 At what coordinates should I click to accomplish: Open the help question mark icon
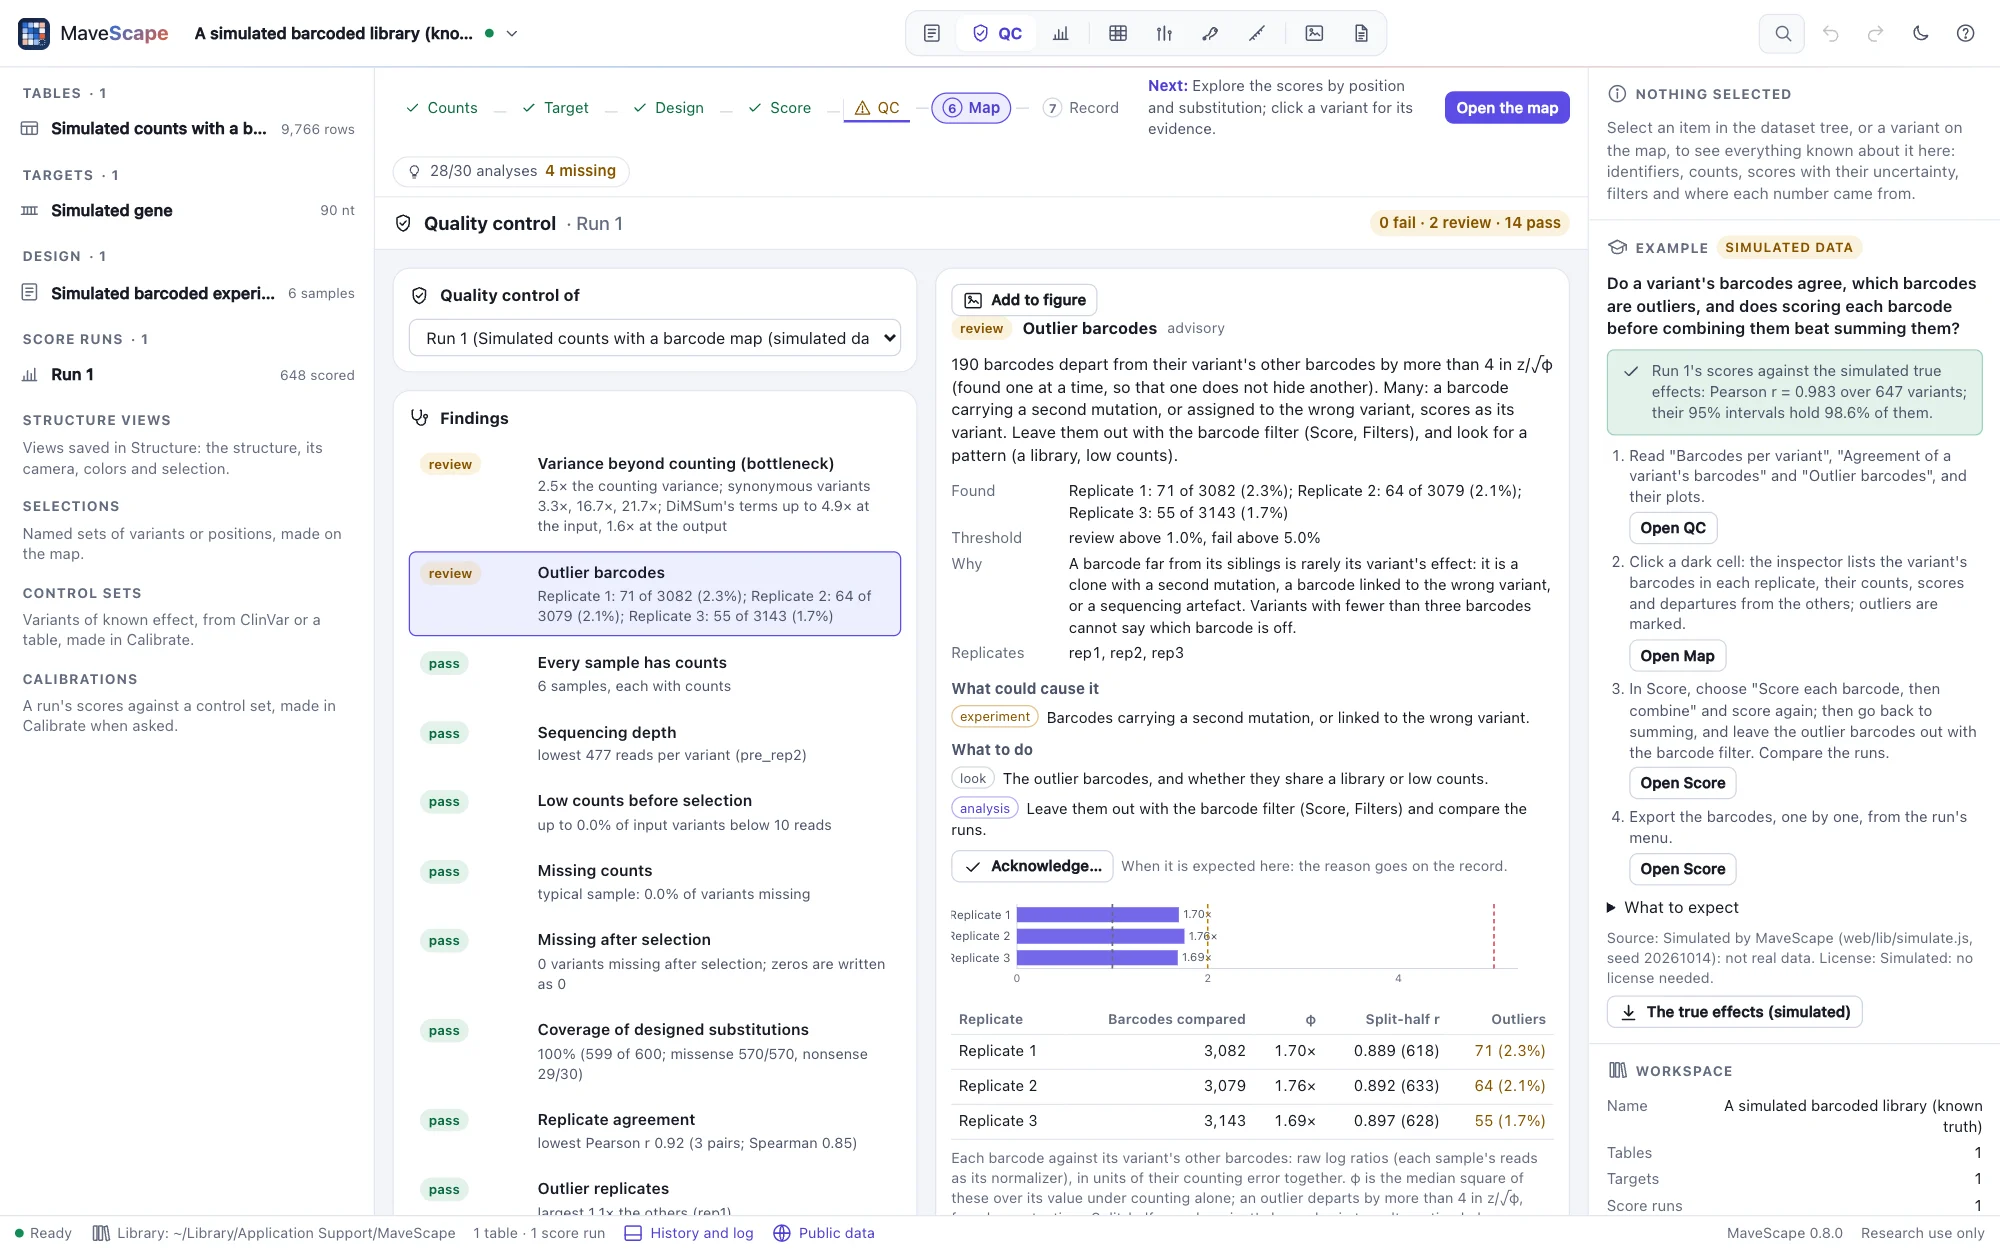tap(1965, 33)
